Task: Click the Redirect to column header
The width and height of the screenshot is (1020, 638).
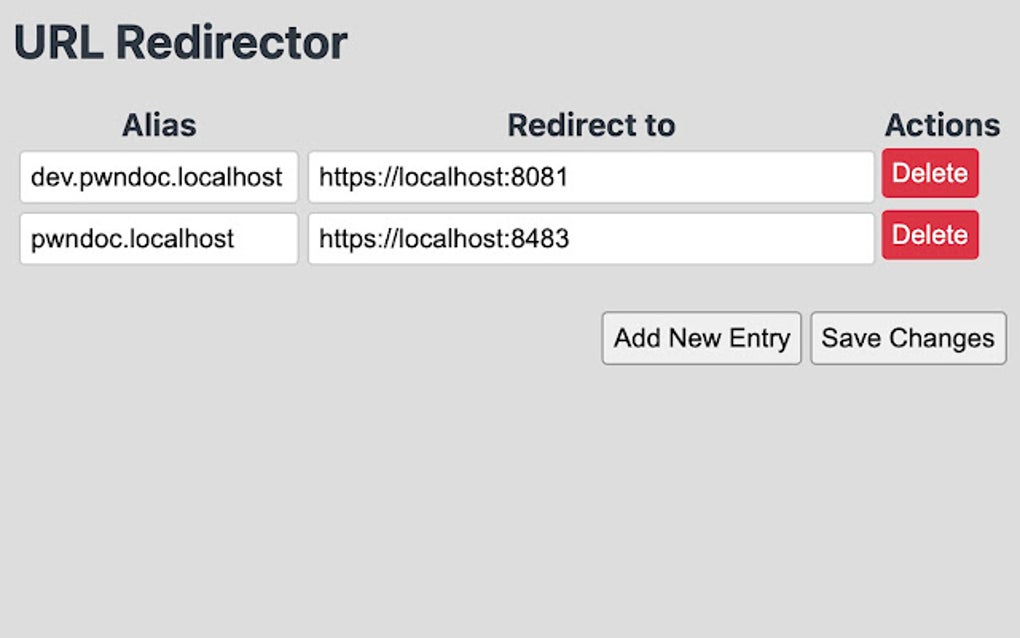Action: pyautogui.click(x=592, y=125)
